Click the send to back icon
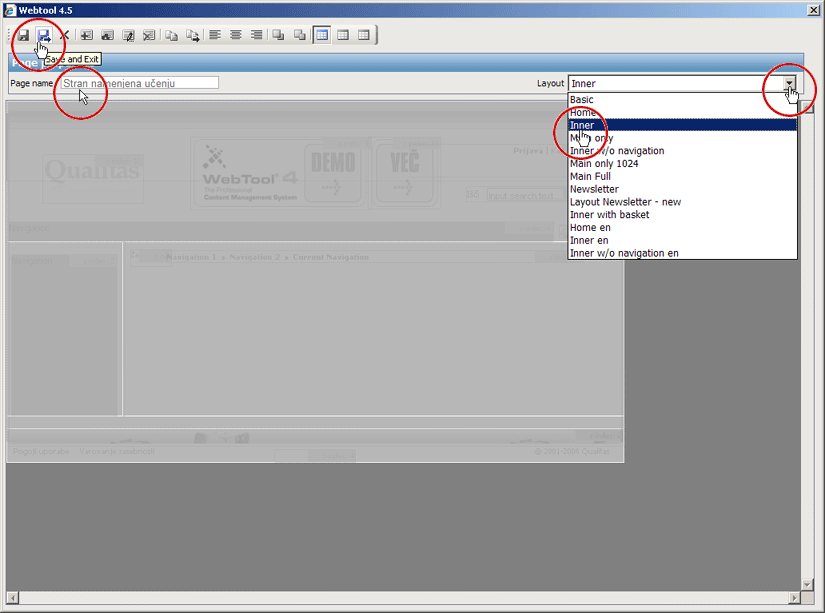This screenshot has width=825, height=613. tap(299, 35)
